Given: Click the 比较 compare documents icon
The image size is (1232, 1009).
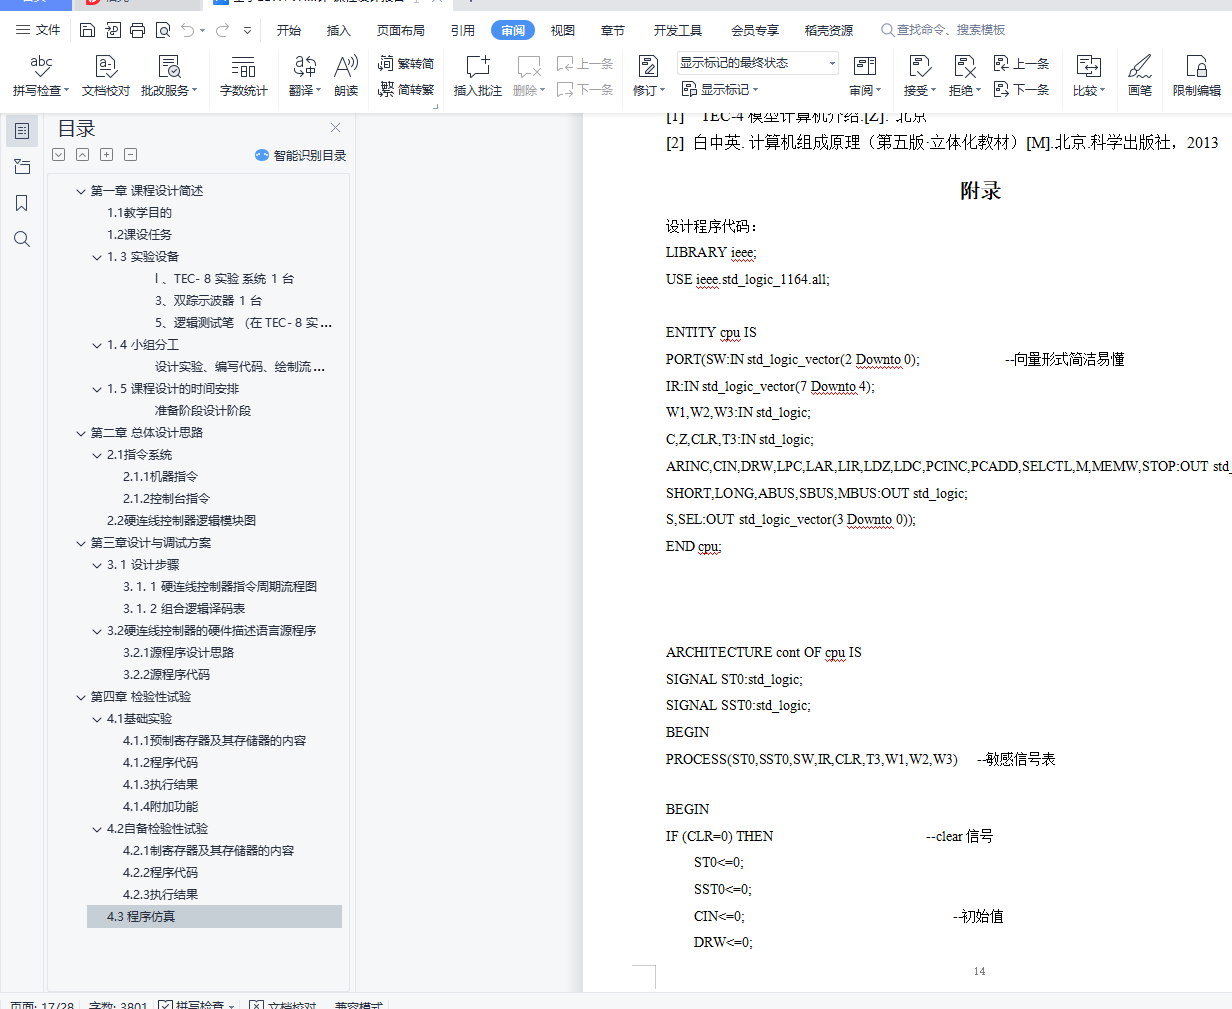Looking at the screenshot, I should point(1088,67).
